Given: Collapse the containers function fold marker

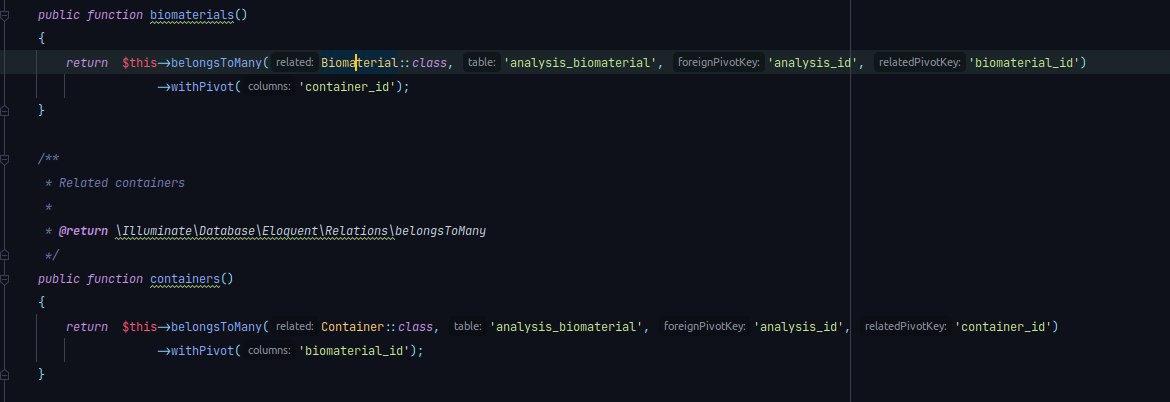Looking at the screenshot, I should coord(4,279).
